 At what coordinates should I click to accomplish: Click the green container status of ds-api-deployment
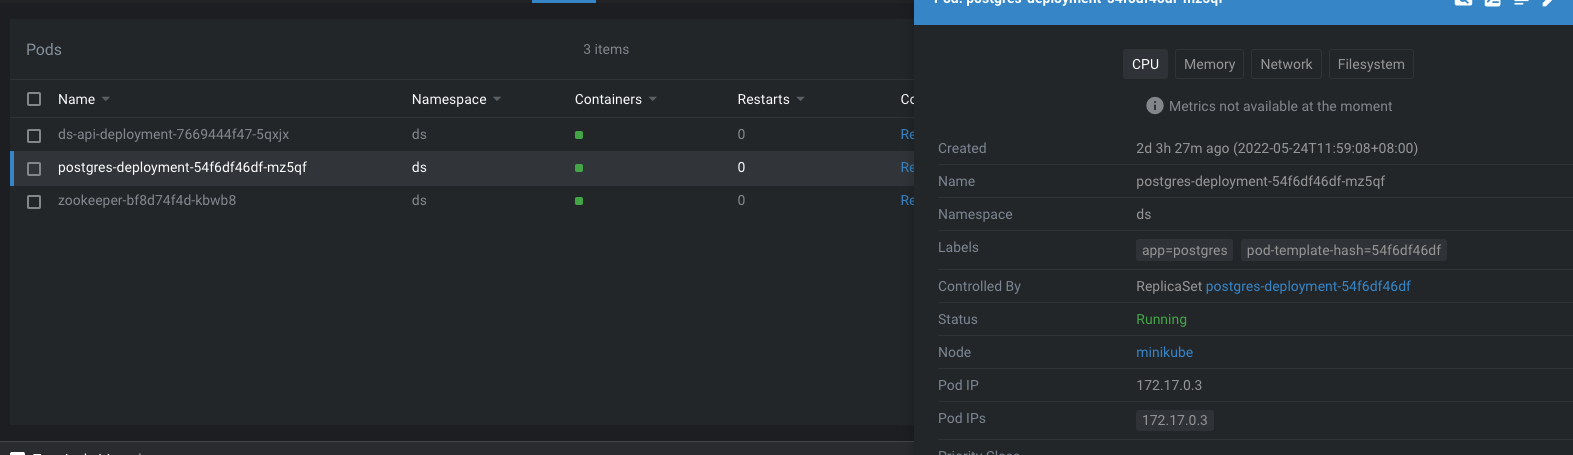pos(579,135)
